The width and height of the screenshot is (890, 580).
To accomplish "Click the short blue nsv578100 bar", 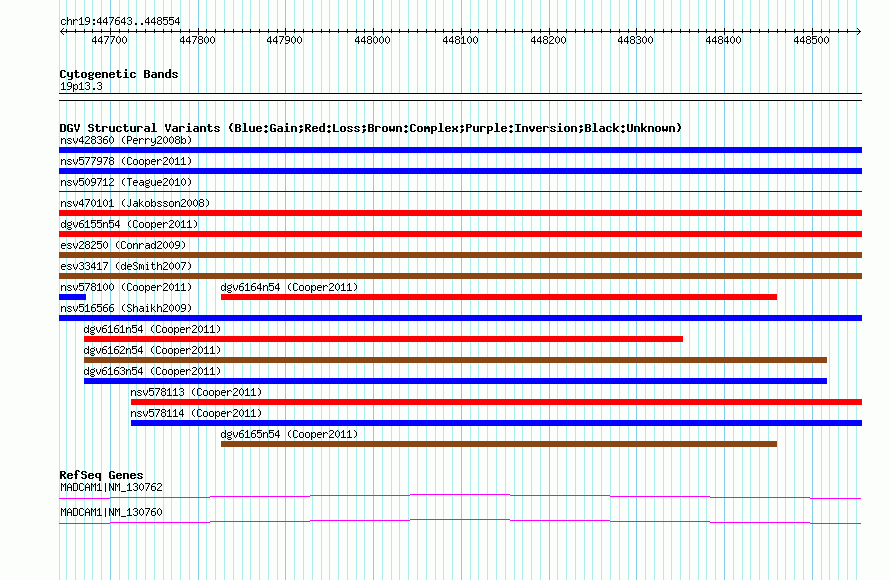I will tap(73, 297).
